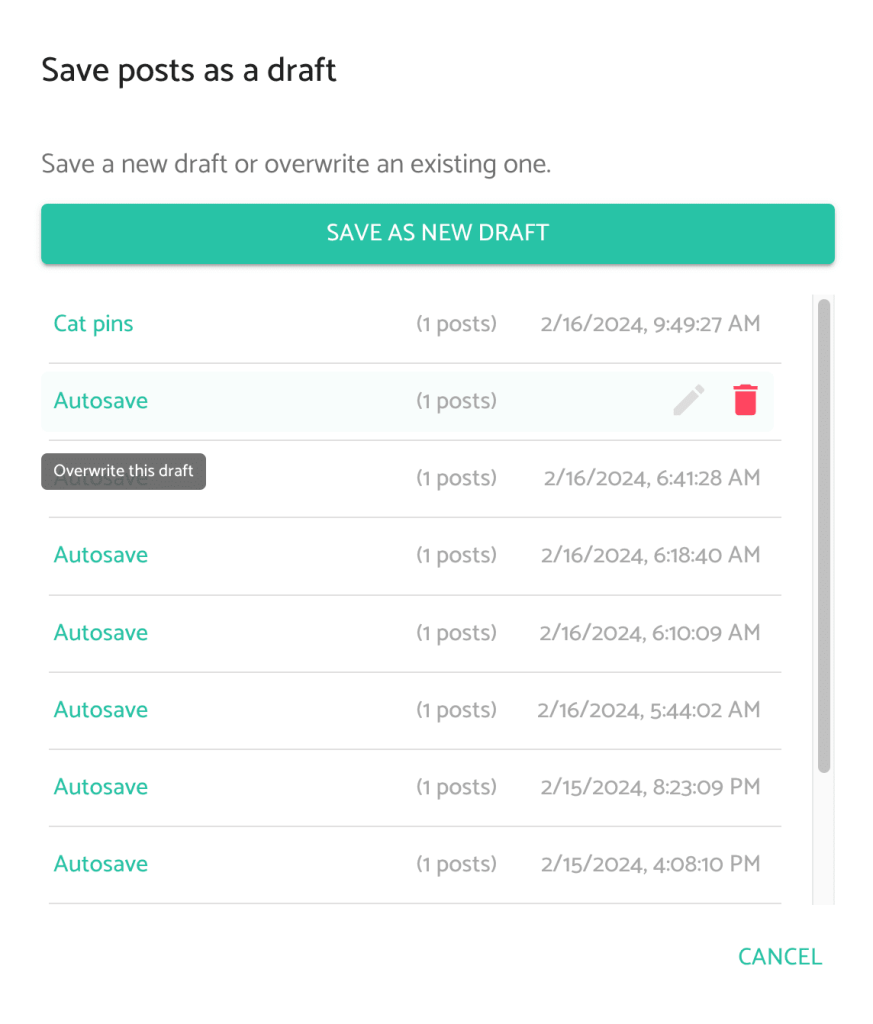Screen dimensions: 873x1024
Task: Click the 2/16/2024, 6:41:28 AM timestamp
Action: (652, 478)
